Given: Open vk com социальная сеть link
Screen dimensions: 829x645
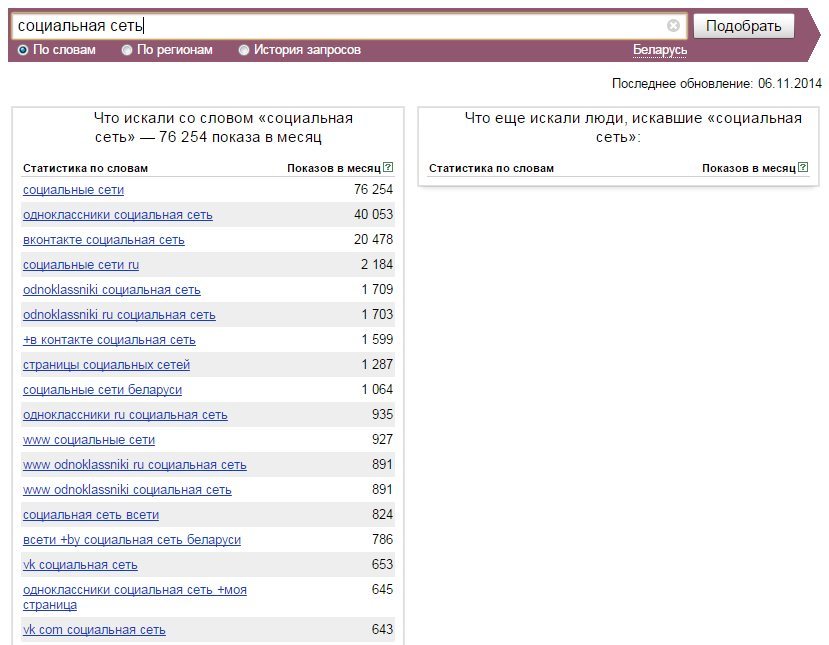Looking at the screenshot, I should coord(94,630).
